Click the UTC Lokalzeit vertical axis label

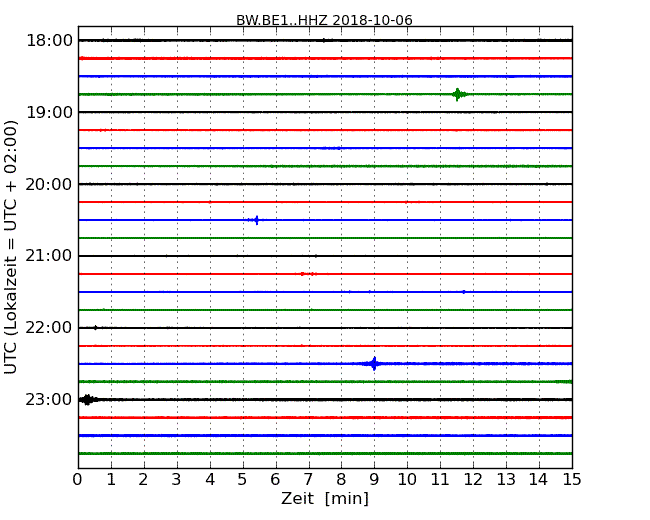(x=11, y=247)
